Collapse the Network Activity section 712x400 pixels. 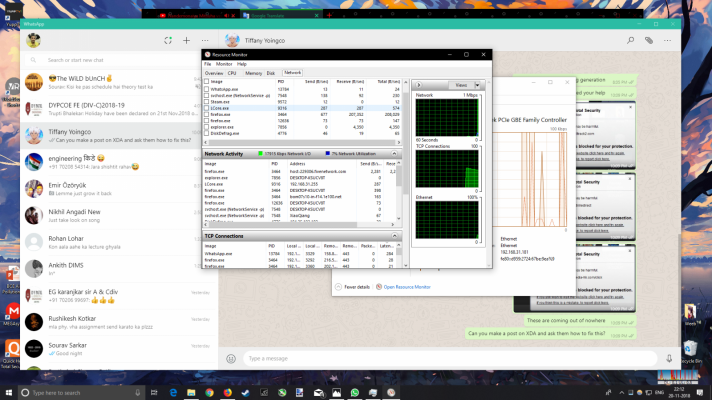tap(394, 154)
